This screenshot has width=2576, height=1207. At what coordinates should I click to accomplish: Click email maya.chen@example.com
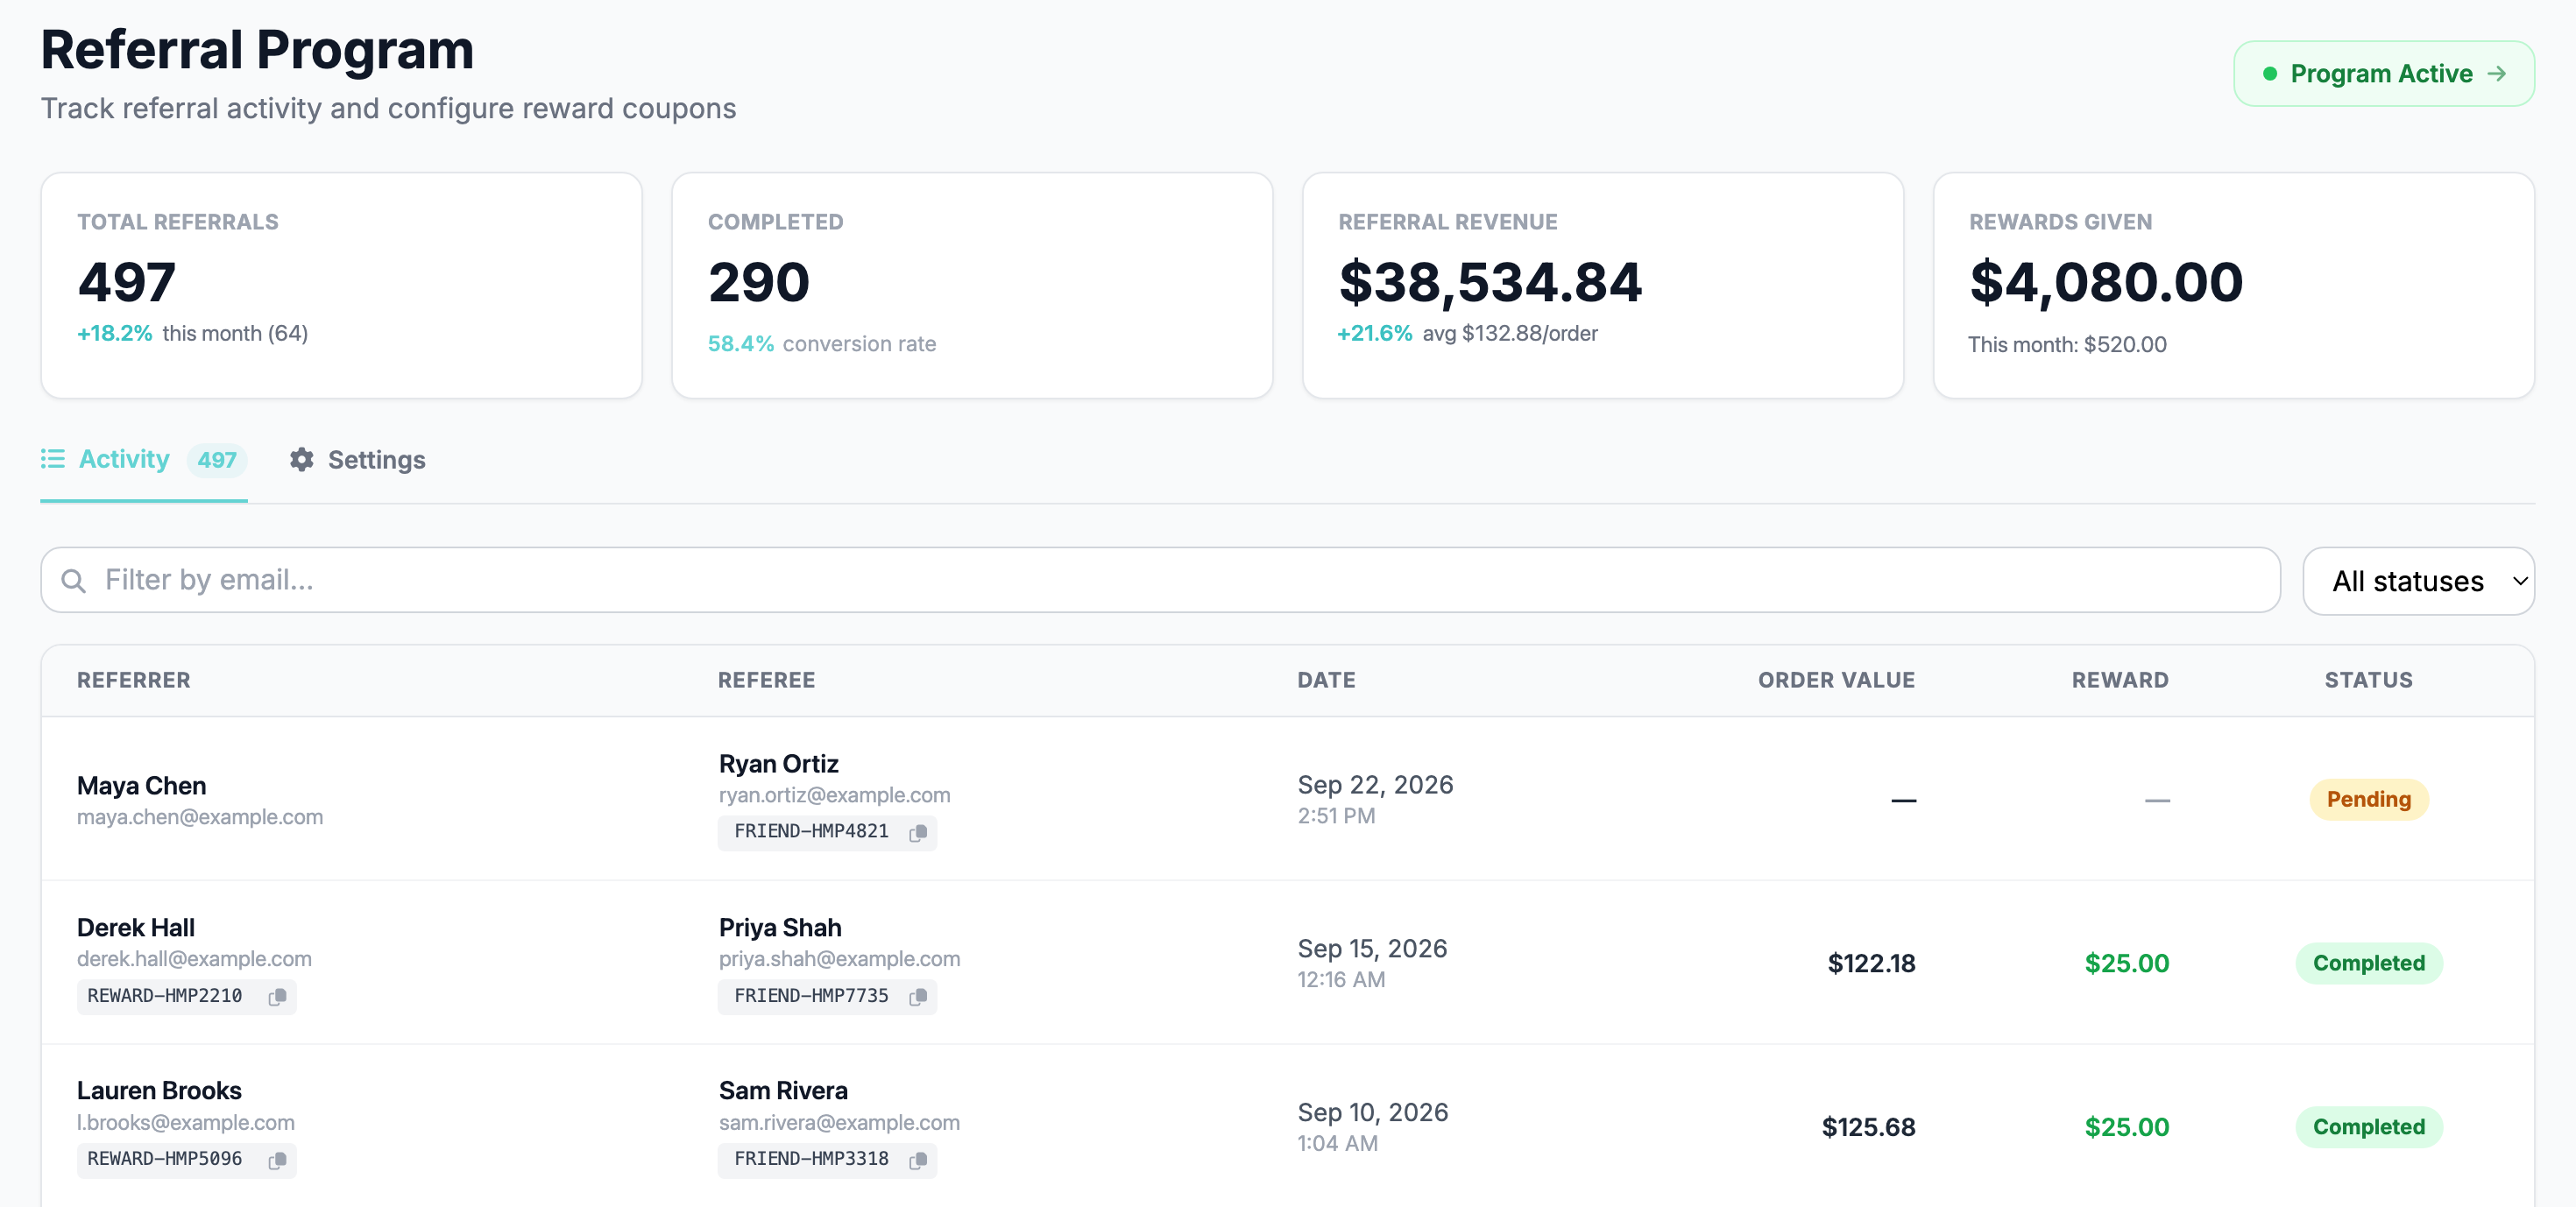199,817
